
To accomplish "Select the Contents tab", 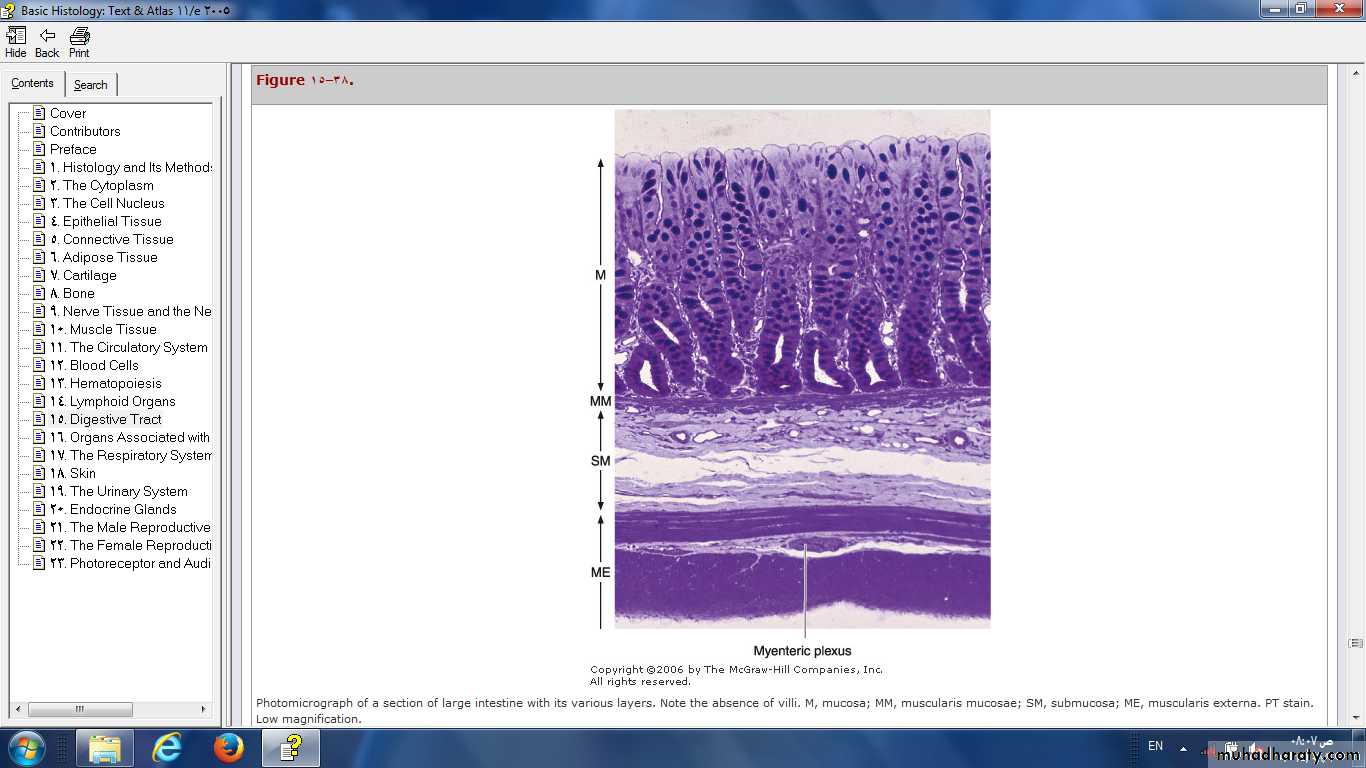I will 33,84.
